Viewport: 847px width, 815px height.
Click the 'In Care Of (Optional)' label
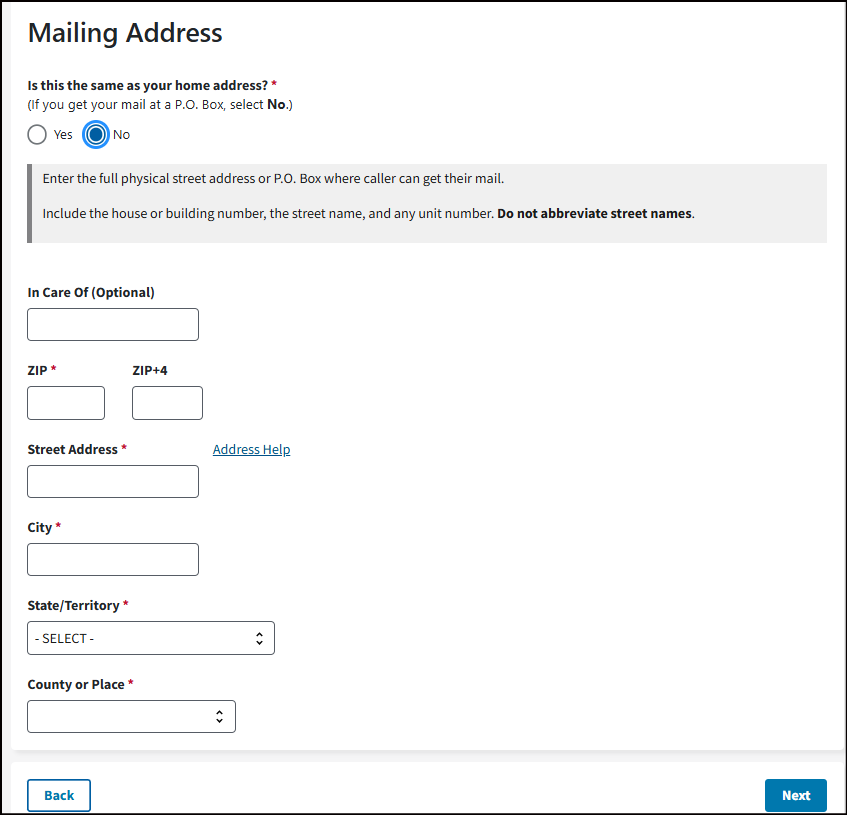tap(91, 292)
